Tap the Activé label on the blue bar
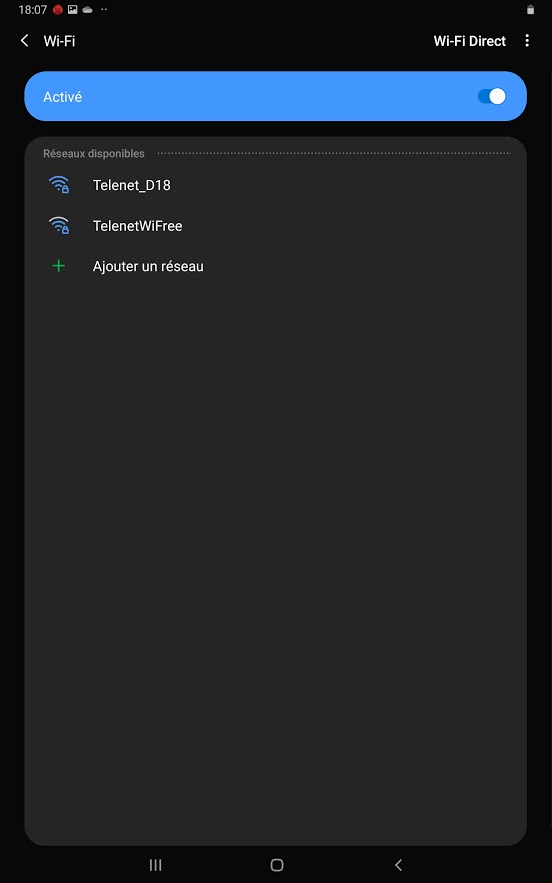552x883 pixels. (x=63, y=97)
